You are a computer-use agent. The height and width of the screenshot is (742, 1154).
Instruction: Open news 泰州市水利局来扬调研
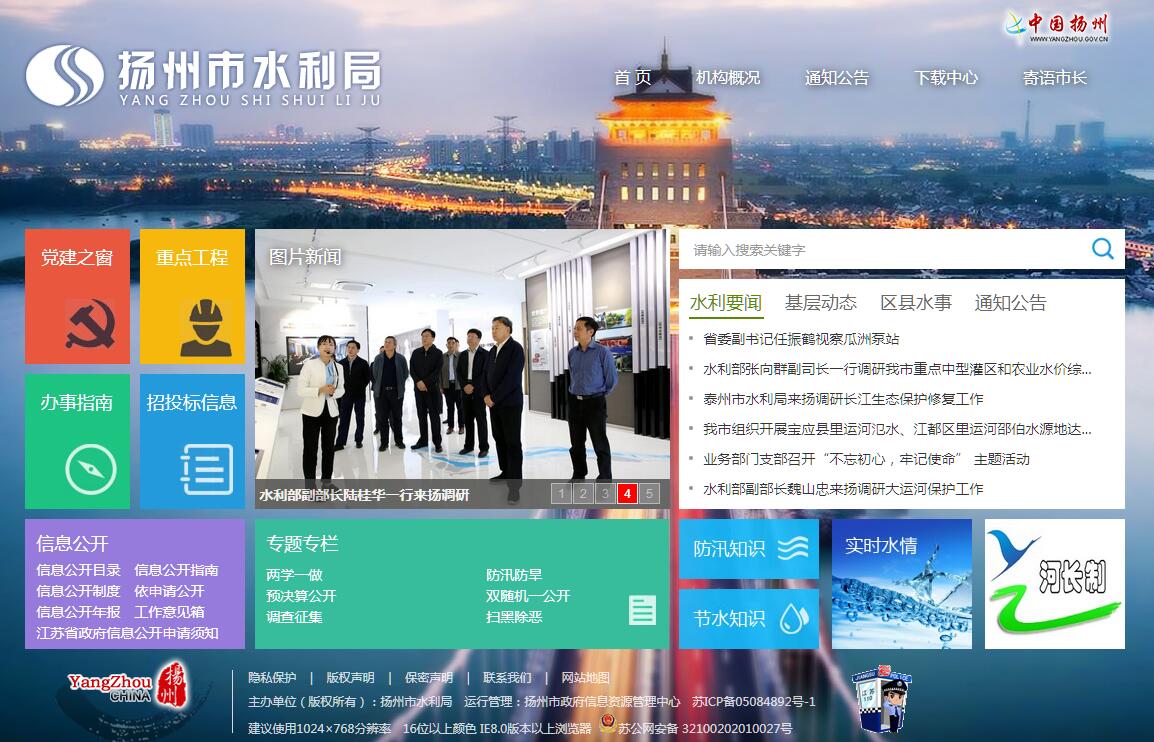coord(843,399)
